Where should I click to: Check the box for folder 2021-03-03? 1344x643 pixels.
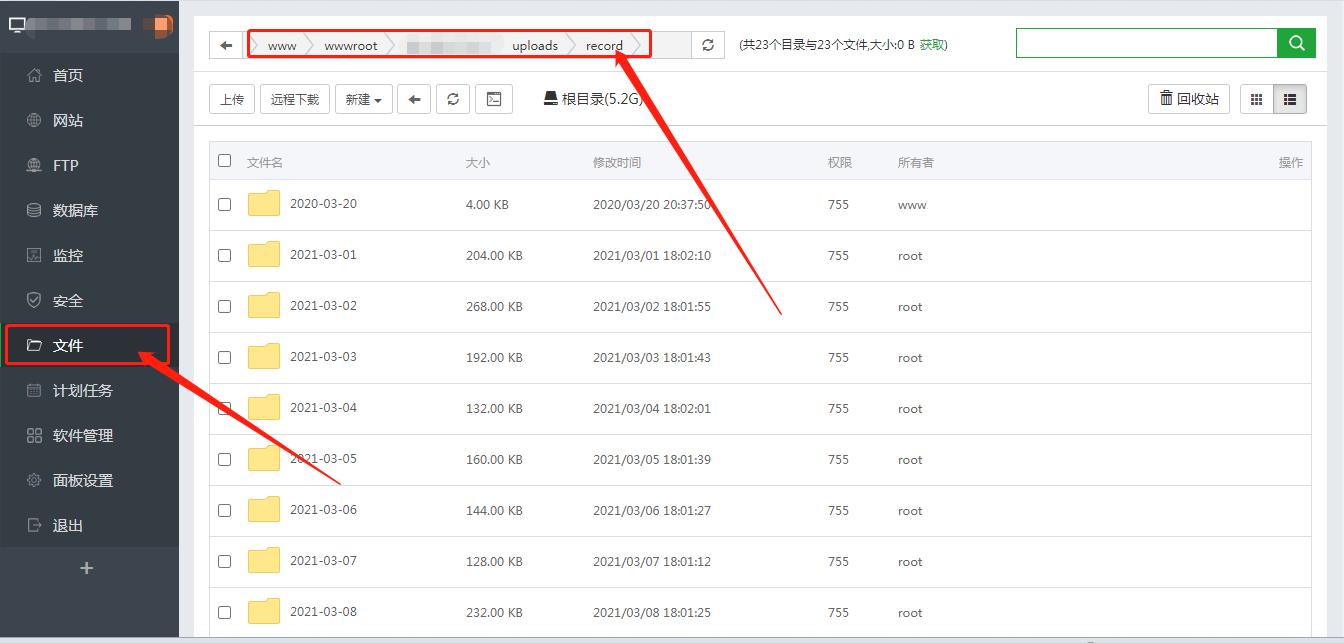click(224, 357)
